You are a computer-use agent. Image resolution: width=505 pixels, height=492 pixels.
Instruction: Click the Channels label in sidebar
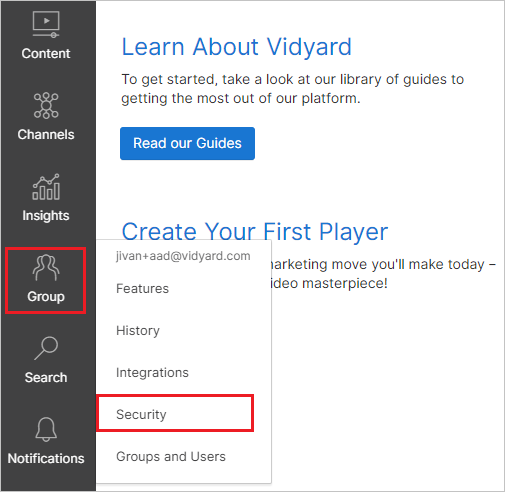point(46,135)
